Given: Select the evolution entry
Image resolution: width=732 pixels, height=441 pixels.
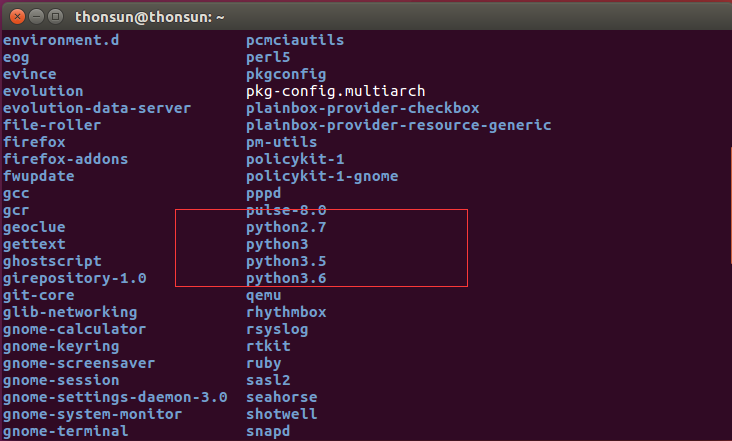Looking at the screenshot, I should coord(43,91).
